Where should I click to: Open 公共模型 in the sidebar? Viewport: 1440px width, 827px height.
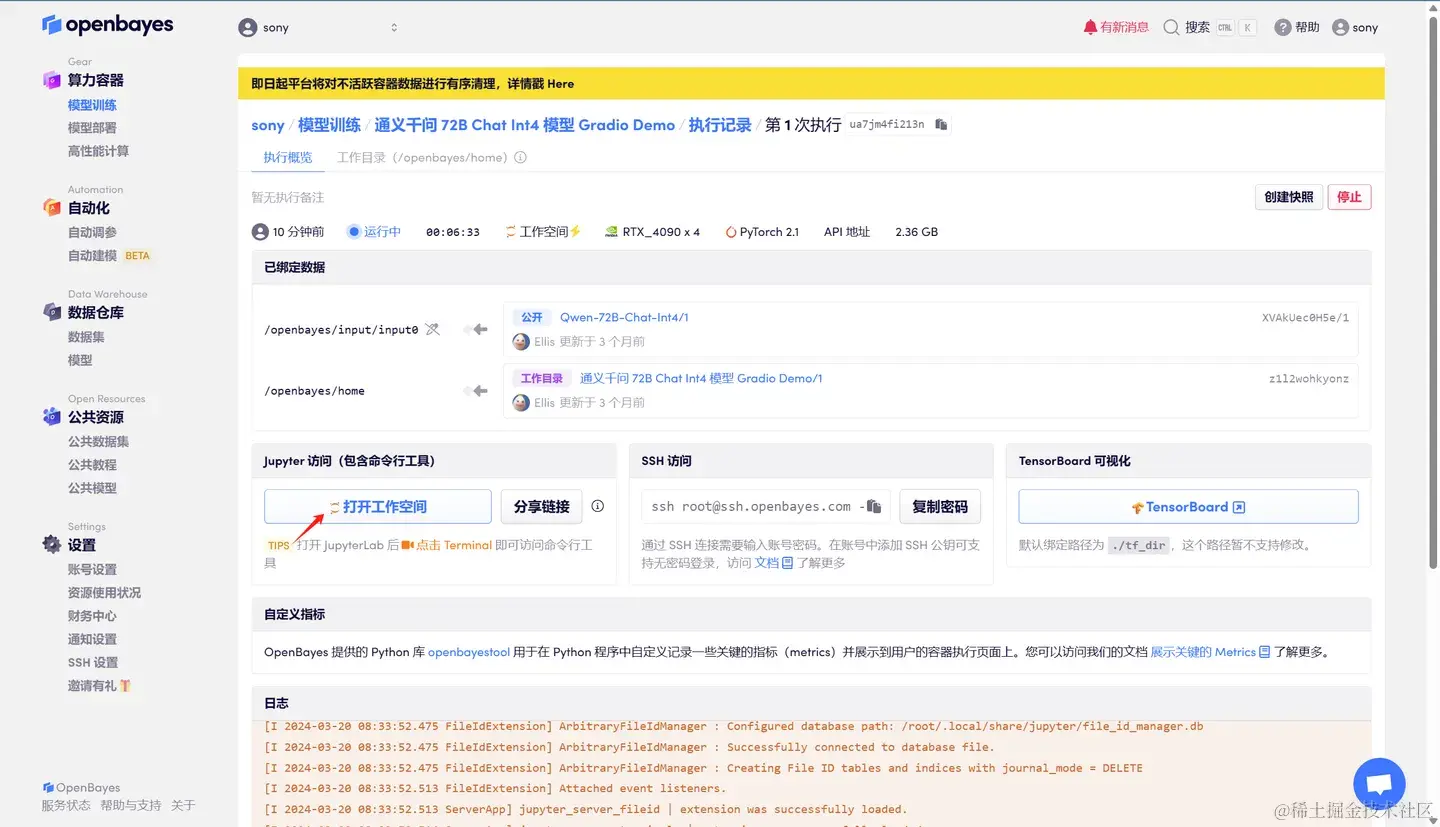[92, 488]
